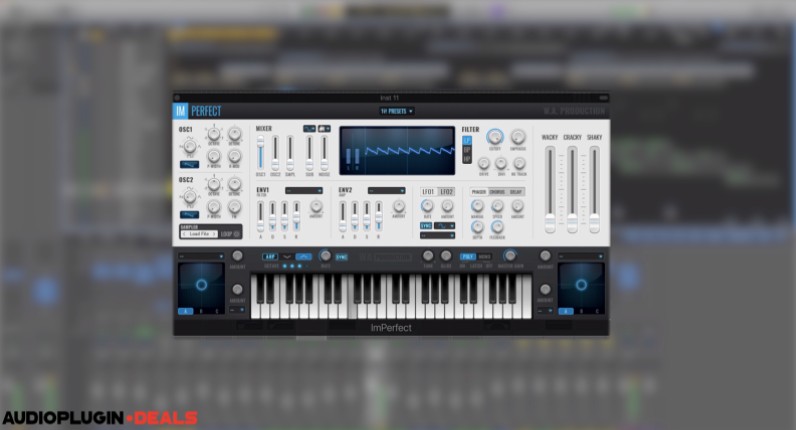Select the A tab under right XY pad
The width and height of the screenshot is (796, 430).
coord(566,311)
